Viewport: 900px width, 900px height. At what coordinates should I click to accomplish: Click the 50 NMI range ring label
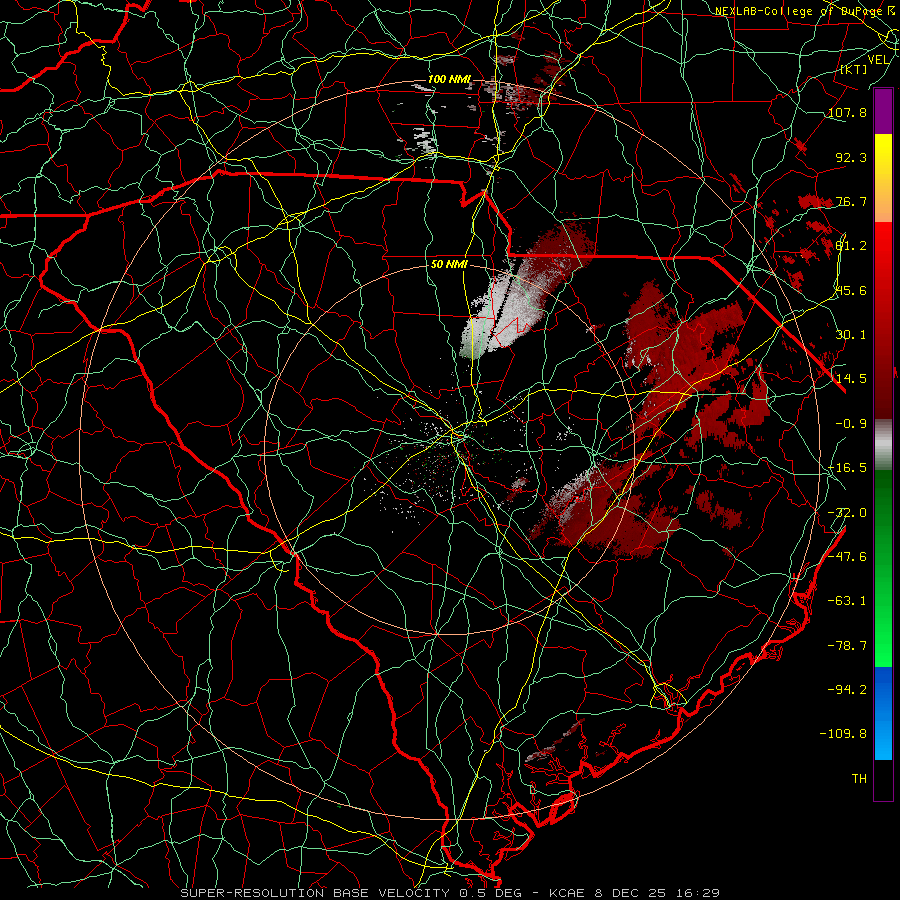(449, 264)
